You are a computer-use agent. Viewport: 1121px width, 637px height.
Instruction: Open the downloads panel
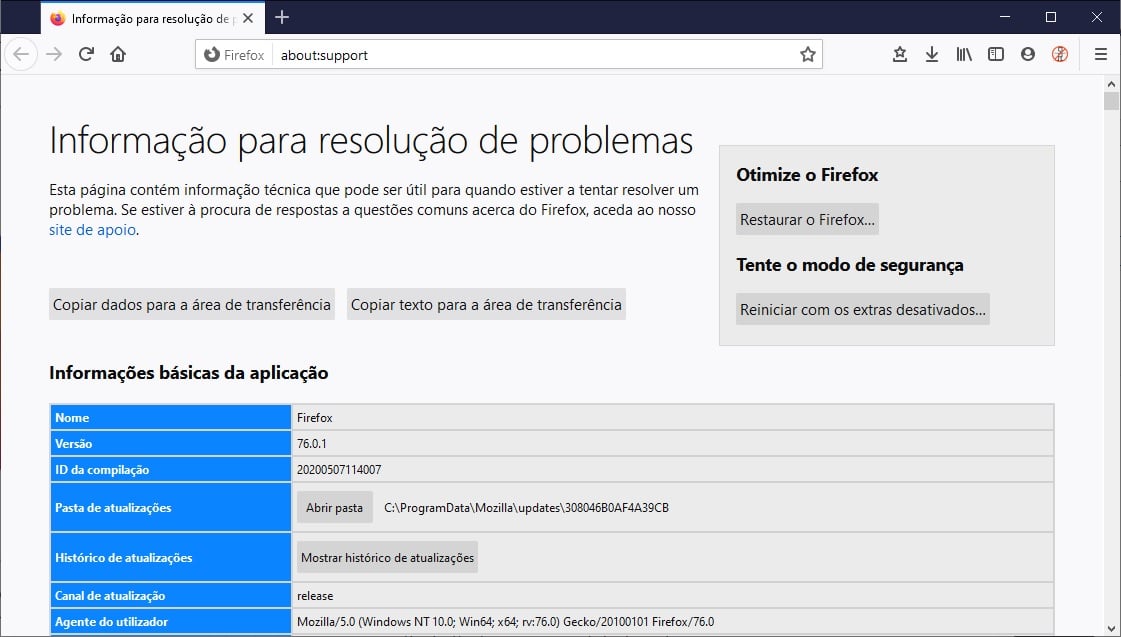click(x=932, y=54)
